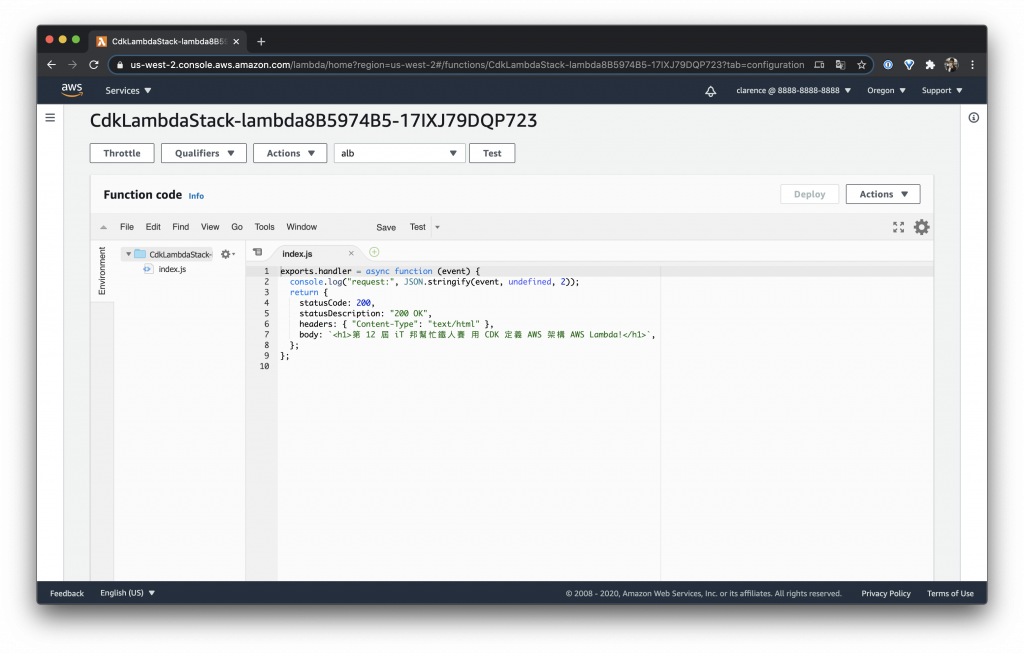Open the Support dropdown
The height and width of the screenshot is (653, 1024).
(942, 91)
